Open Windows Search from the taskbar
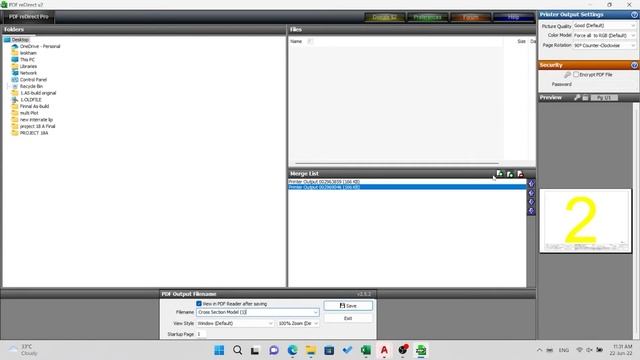This screenshot has width=640, height=360. (238, 350)
